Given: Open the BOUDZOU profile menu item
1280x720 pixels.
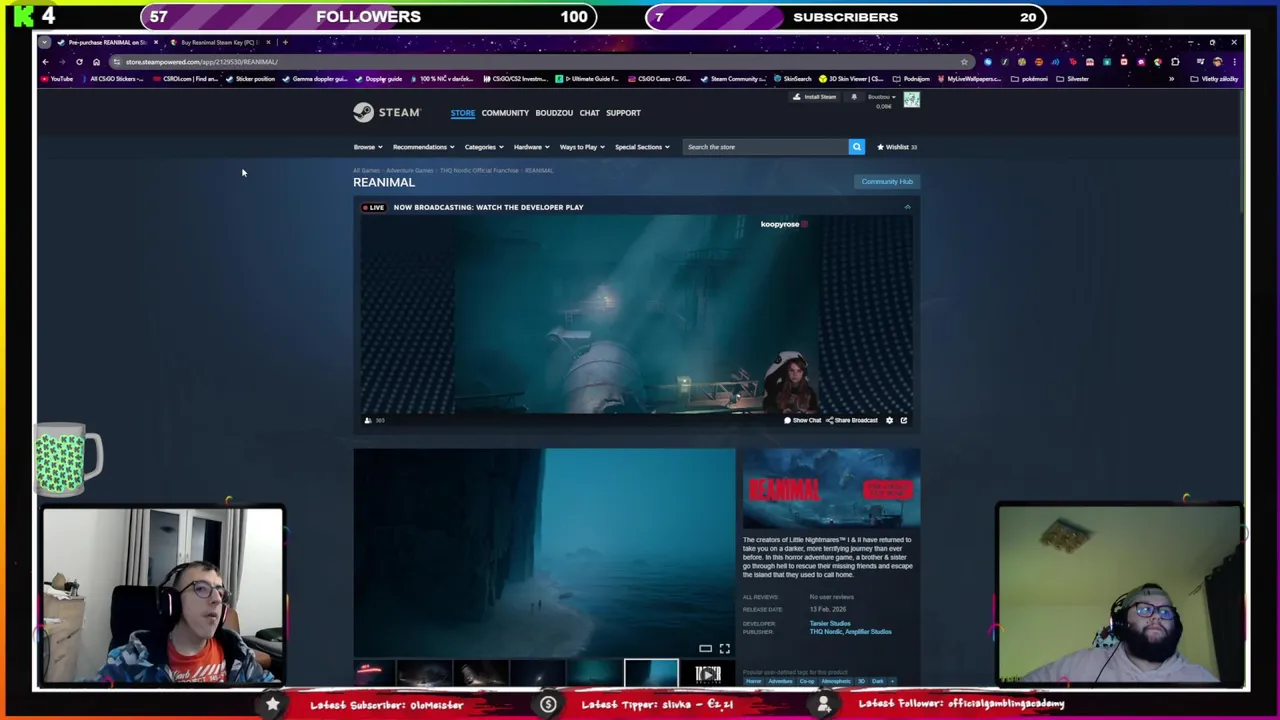Looking at the screenshot, I should (554, 113).
